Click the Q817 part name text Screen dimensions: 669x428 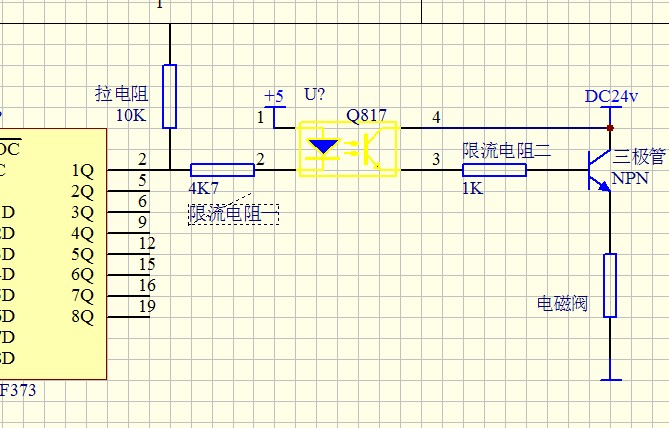click(x=366, y=115)
